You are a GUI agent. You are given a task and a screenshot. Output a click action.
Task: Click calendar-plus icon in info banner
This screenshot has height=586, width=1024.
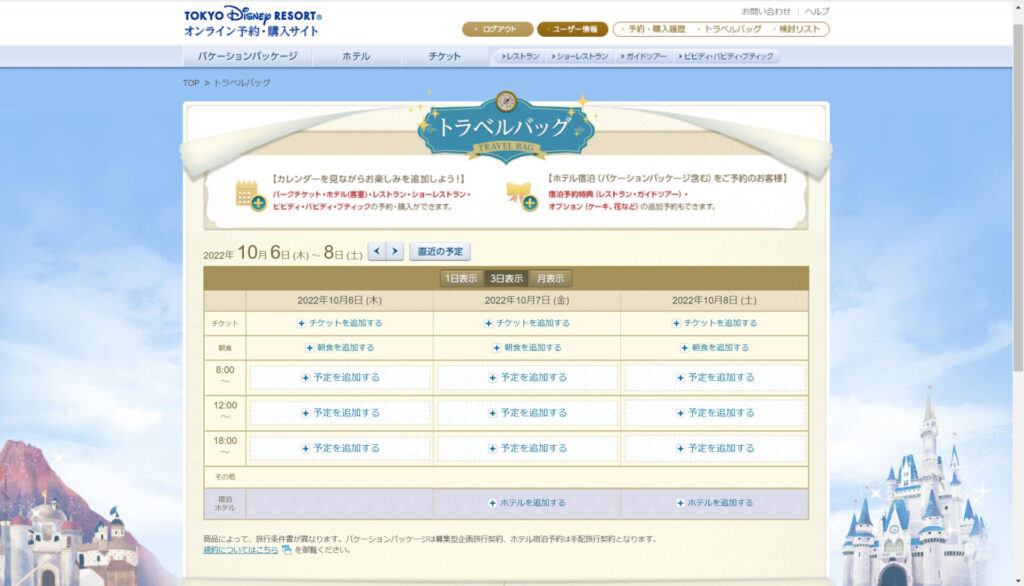[x=250, y=195]
